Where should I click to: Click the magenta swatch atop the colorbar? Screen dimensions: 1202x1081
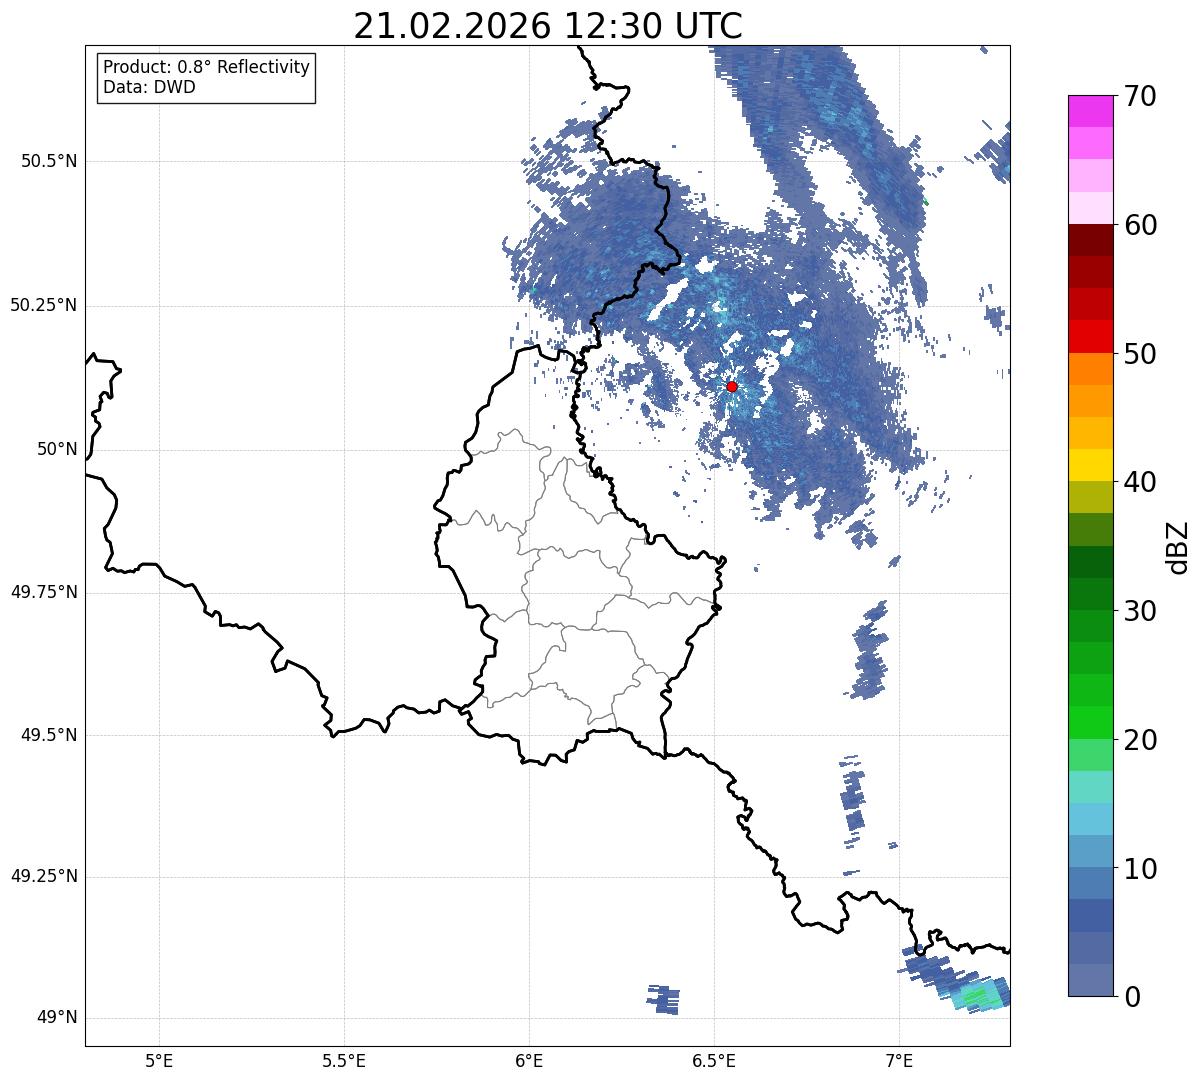click(x=1090, y=111)
